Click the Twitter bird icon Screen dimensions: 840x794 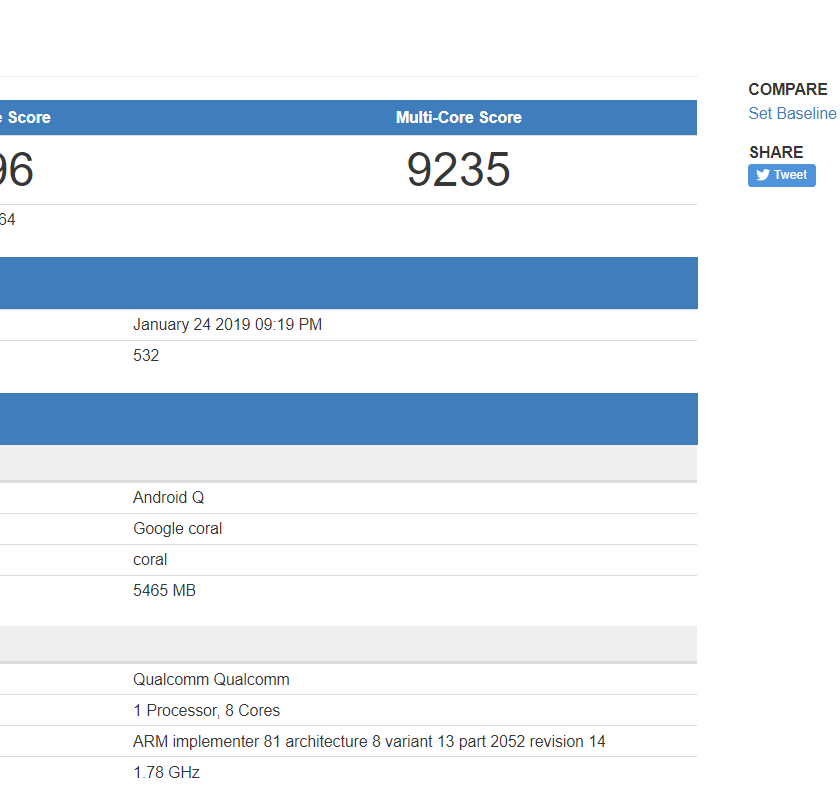[763, 175]
